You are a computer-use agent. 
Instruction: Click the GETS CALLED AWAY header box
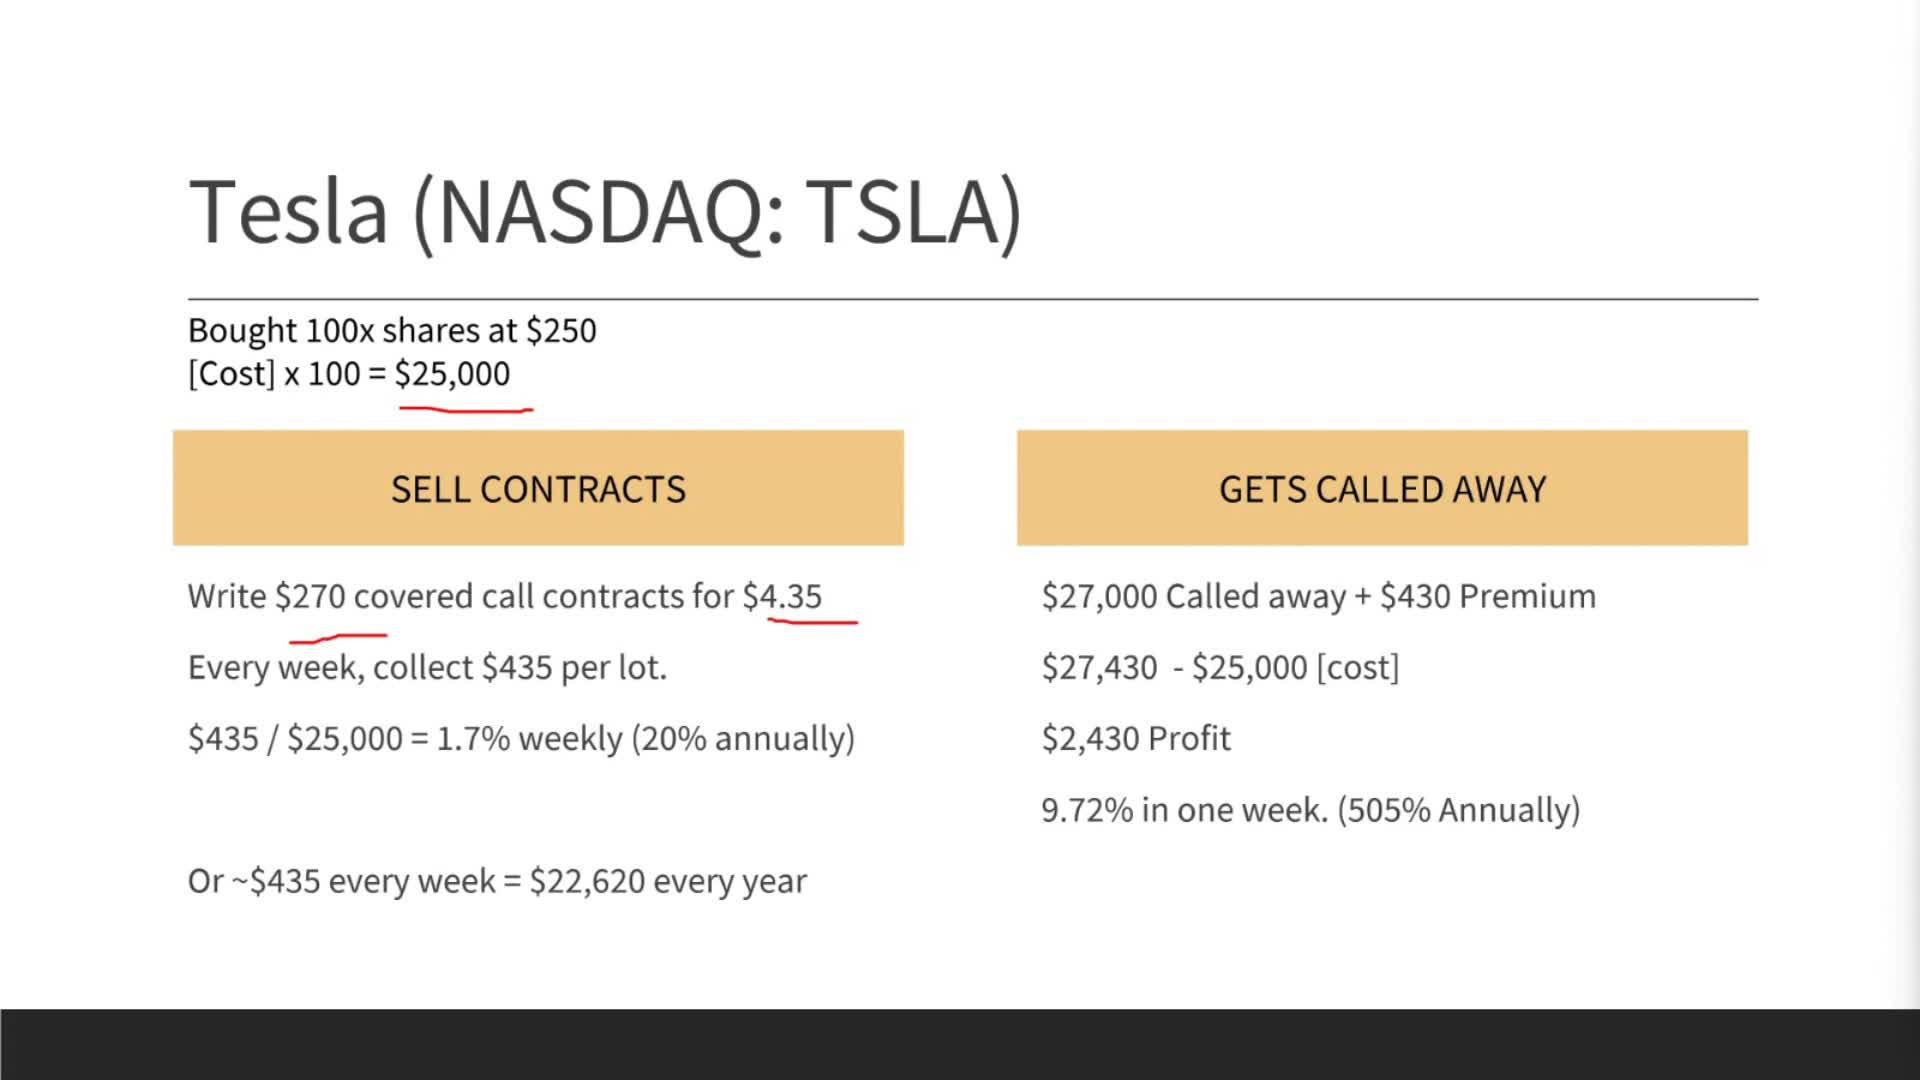point(1382,488)
